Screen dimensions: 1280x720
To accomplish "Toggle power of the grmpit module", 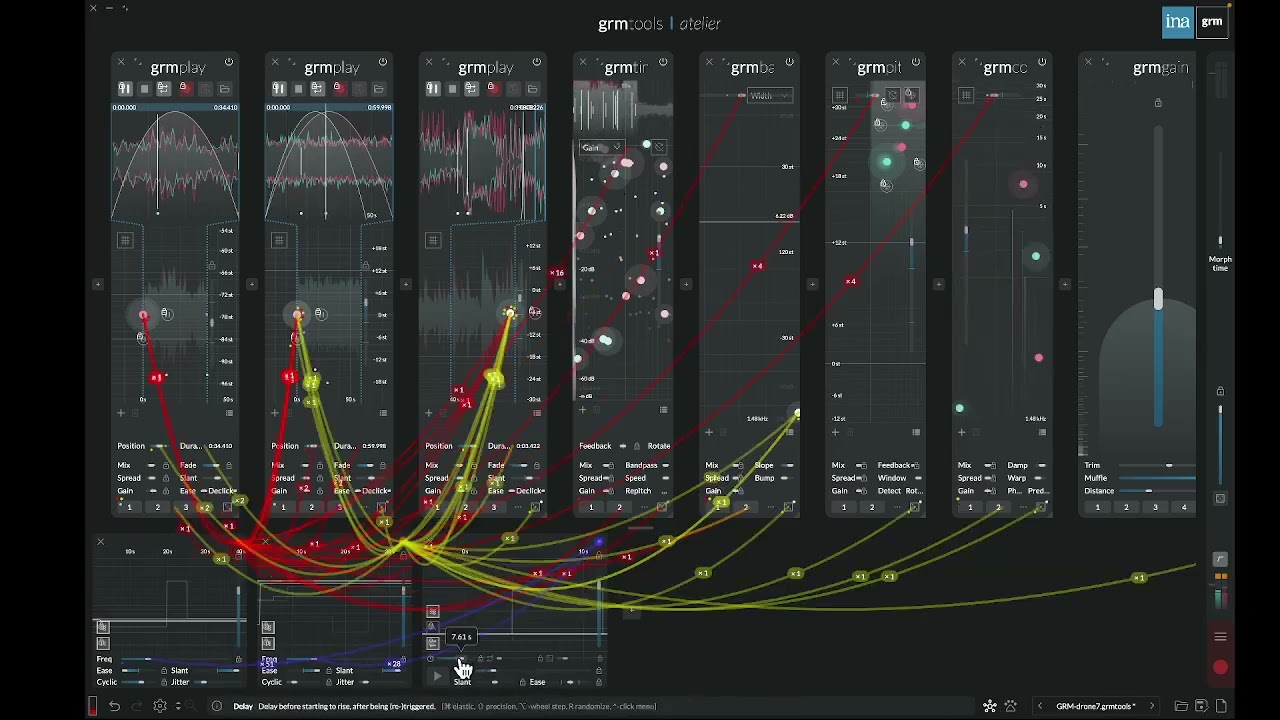I will 916,62.
